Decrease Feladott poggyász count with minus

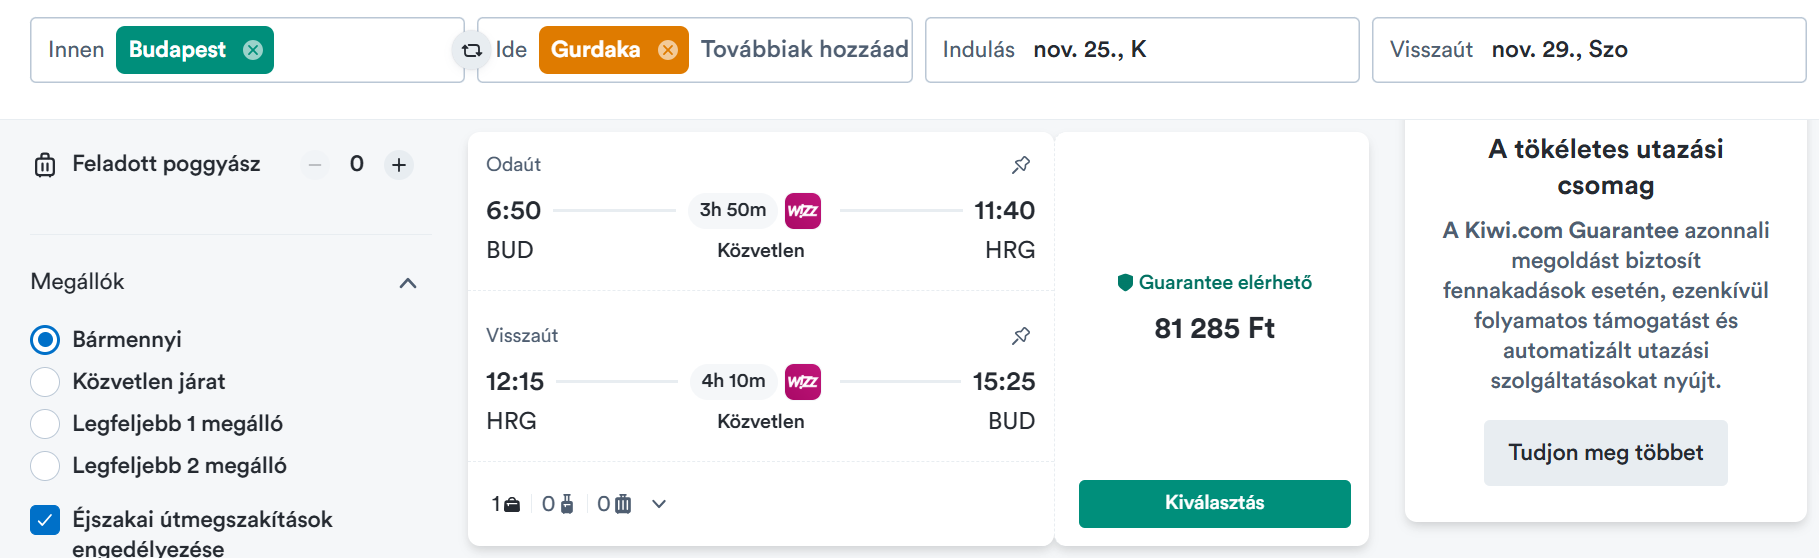[x=315, y=165]
